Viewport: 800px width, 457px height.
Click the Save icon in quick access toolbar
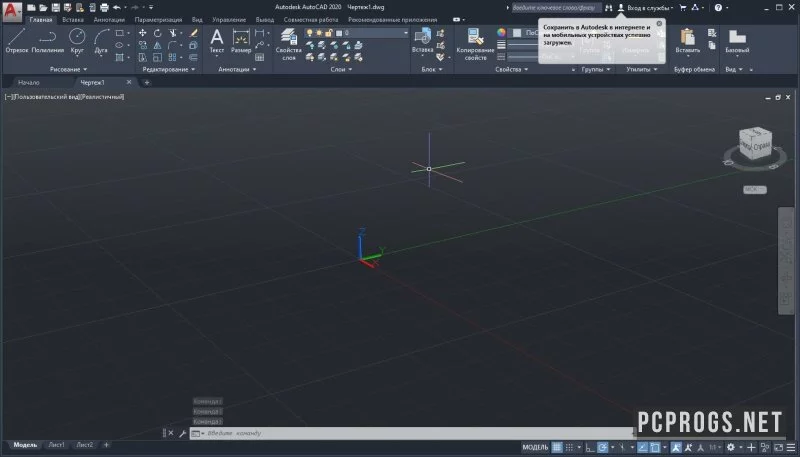[56, 7]
